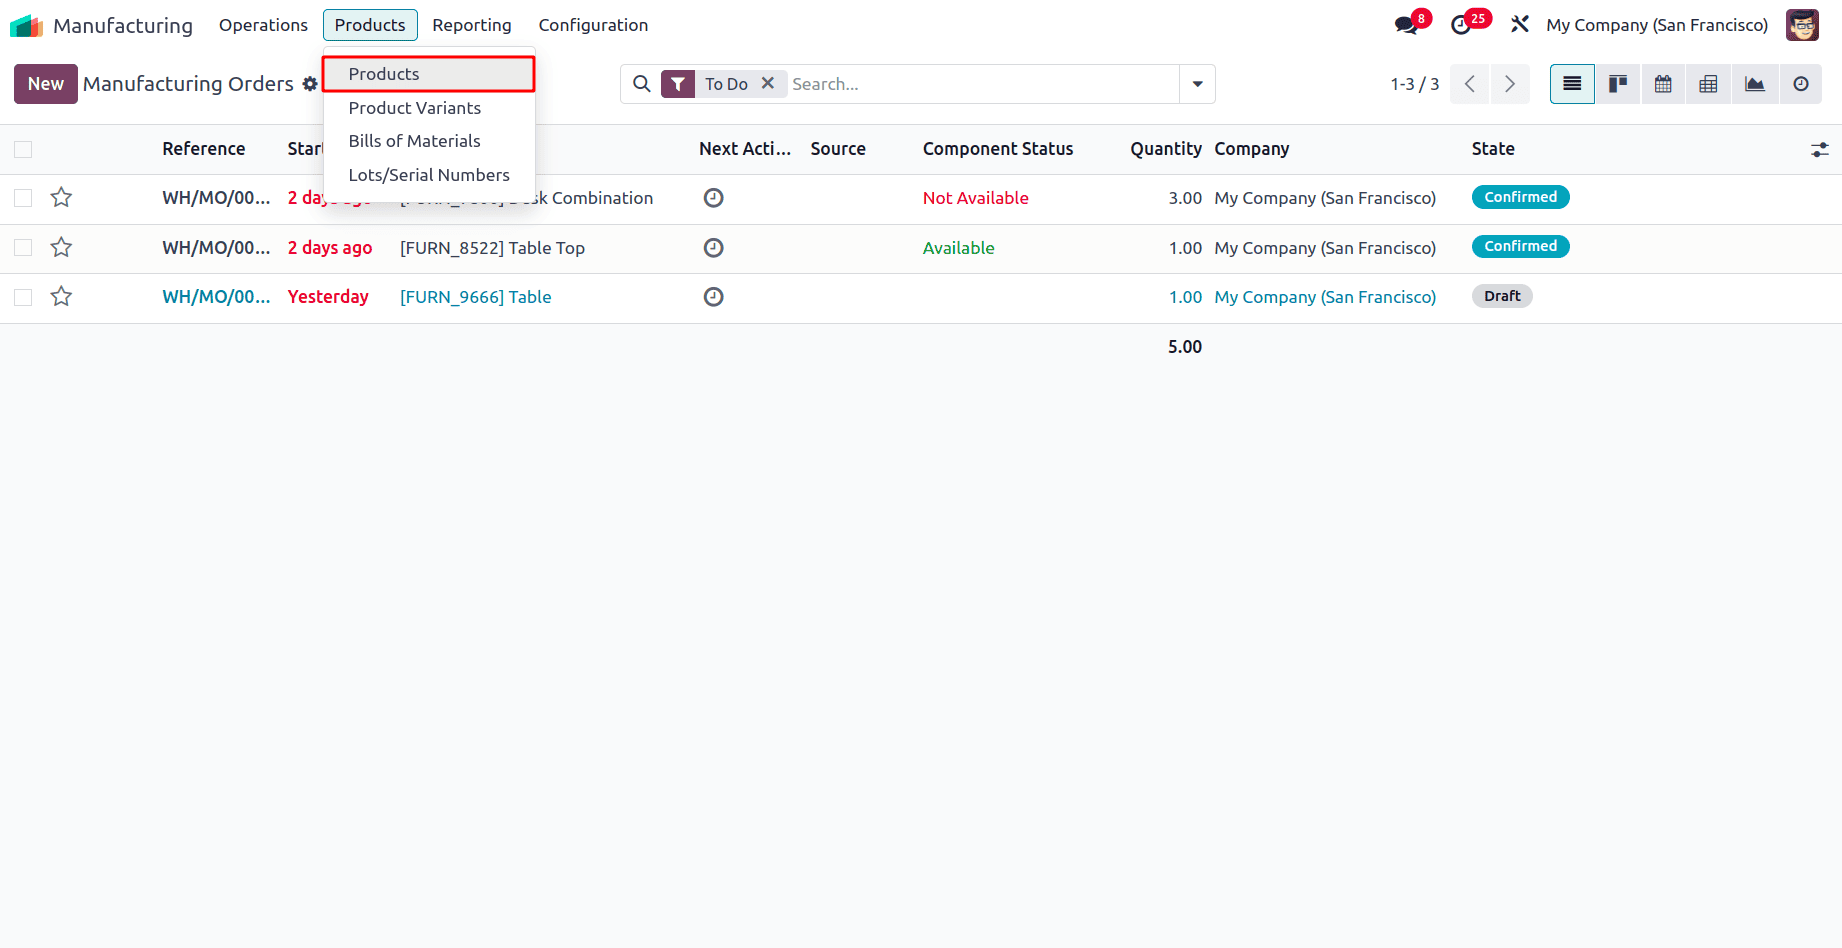Click the New button
This screenshot has width=1842, height=948.
point(45,84)
